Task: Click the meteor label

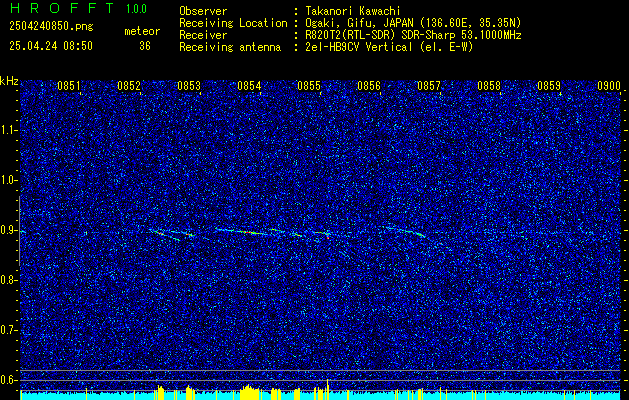Action: (x=142, y=31)
